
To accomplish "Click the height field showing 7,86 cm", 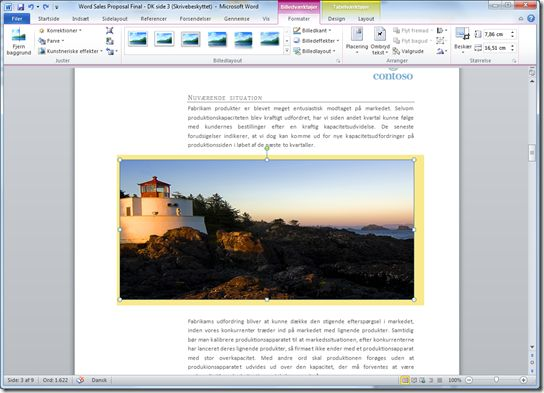I will point(496,34).
